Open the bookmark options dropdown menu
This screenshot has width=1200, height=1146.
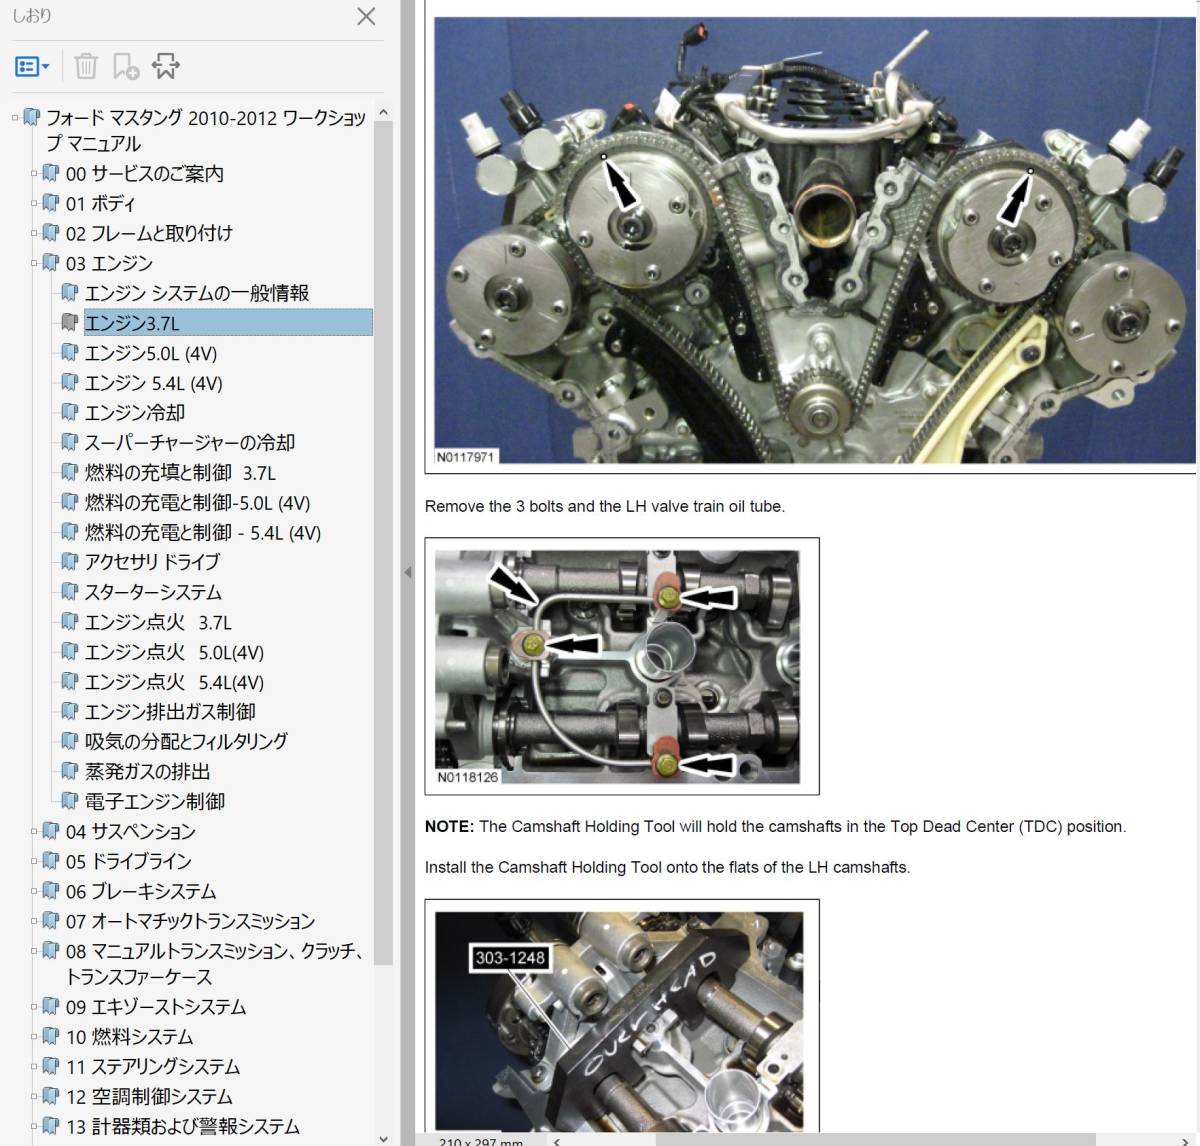point(32,67)
